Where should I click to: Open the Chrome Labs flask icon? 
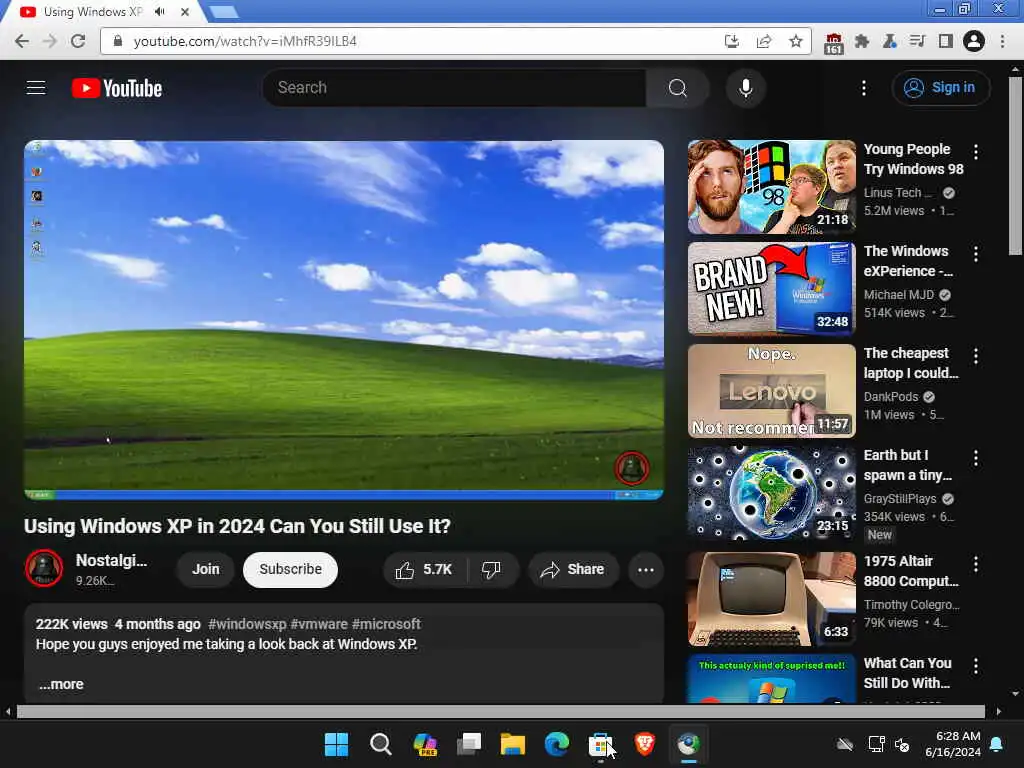(889, 41)
